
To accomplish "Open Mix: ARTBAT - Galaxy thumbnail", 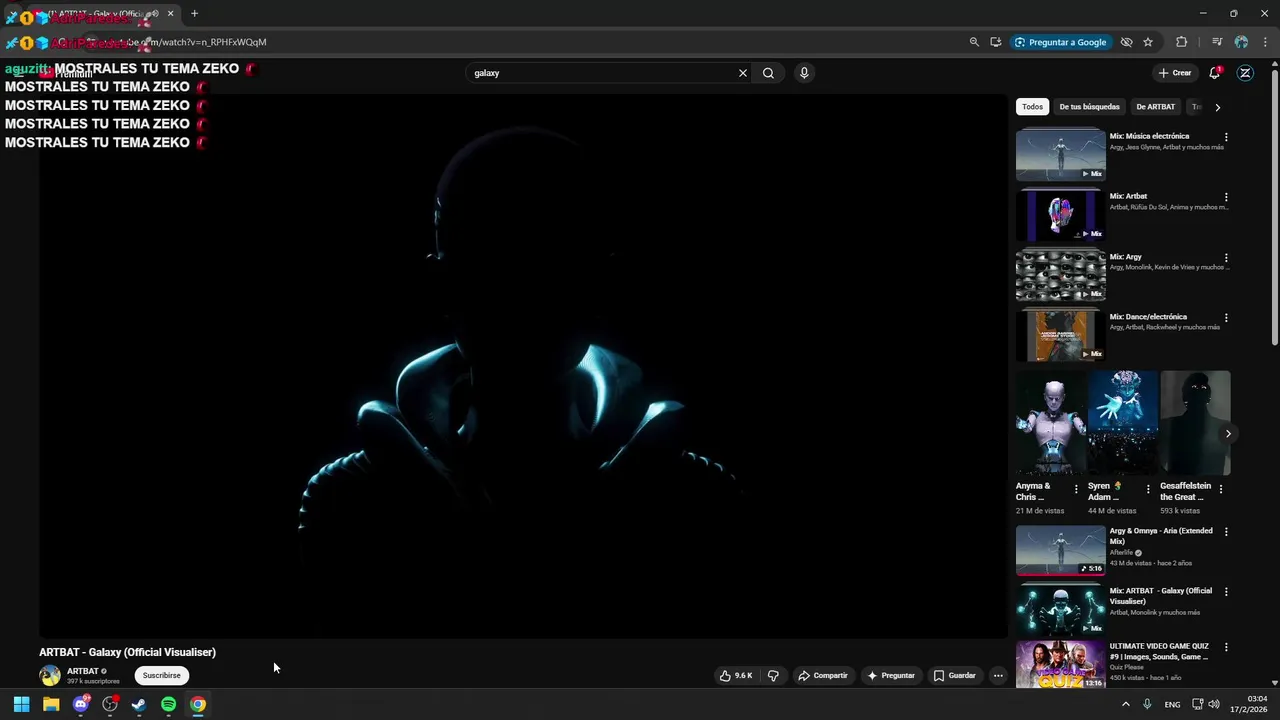I will (x=1061, y=610).
